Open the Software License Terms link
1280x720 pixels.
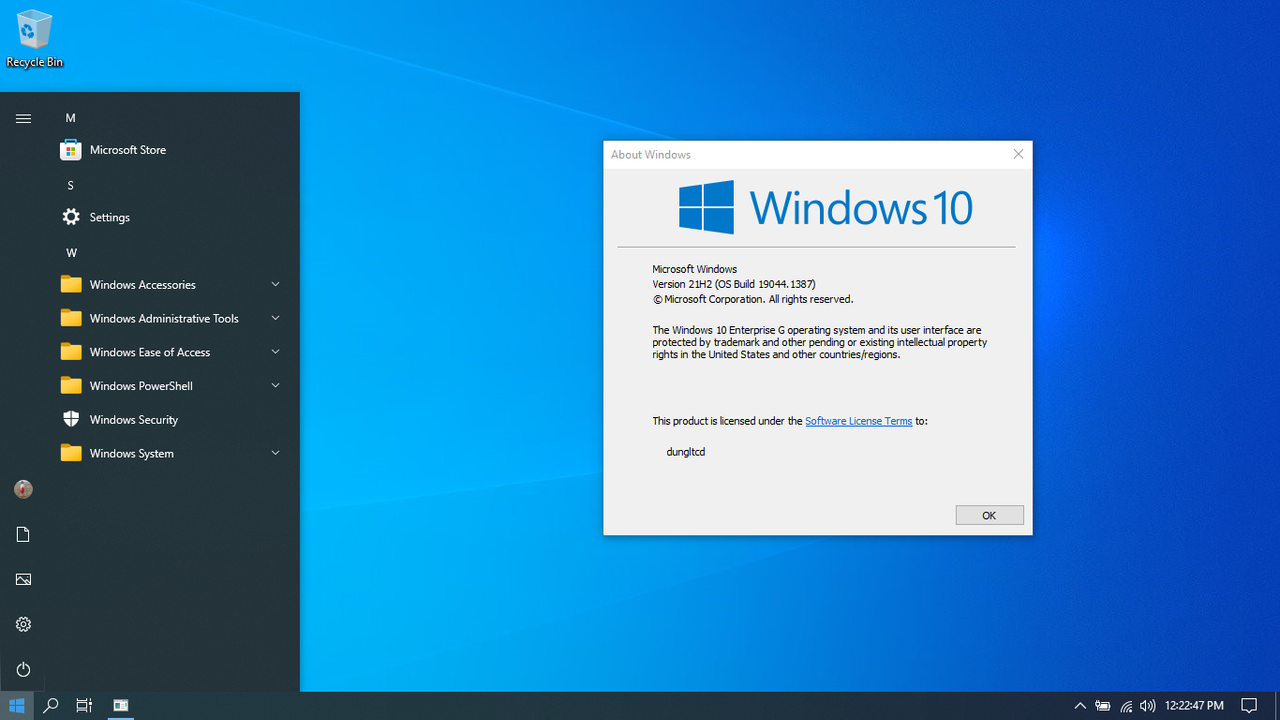coord(858,421)
